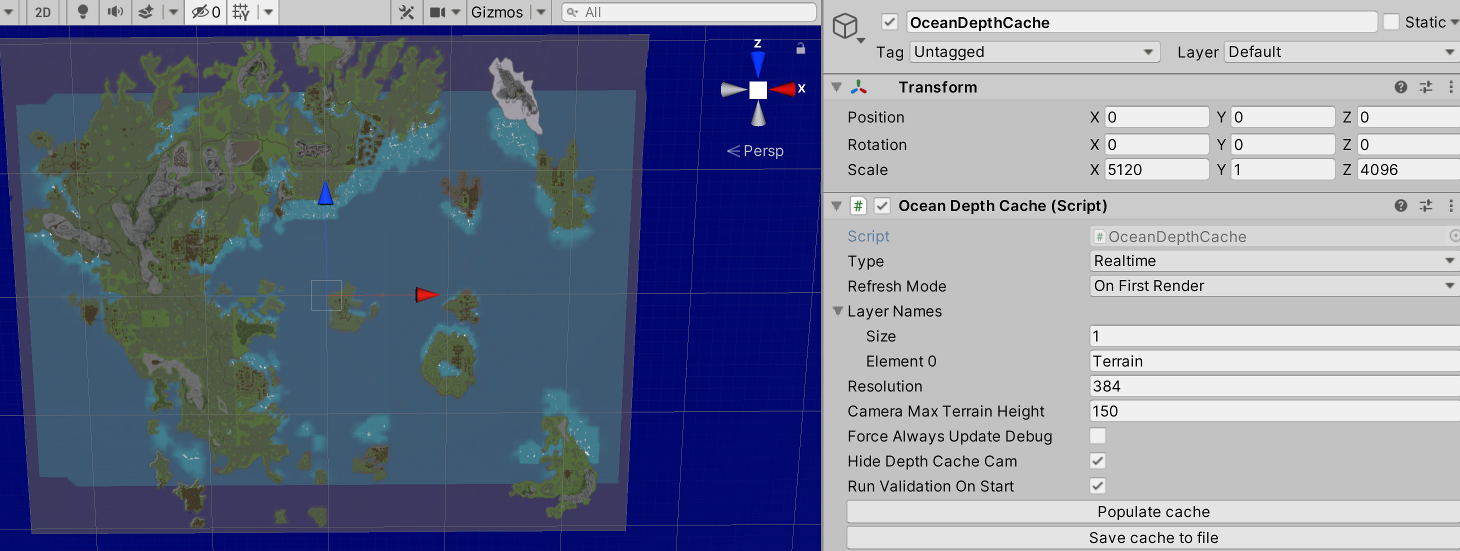This screenshot has height=551, width=1460.
Task: Open component tools wrench icon
Action: click(x=406, y=12)
